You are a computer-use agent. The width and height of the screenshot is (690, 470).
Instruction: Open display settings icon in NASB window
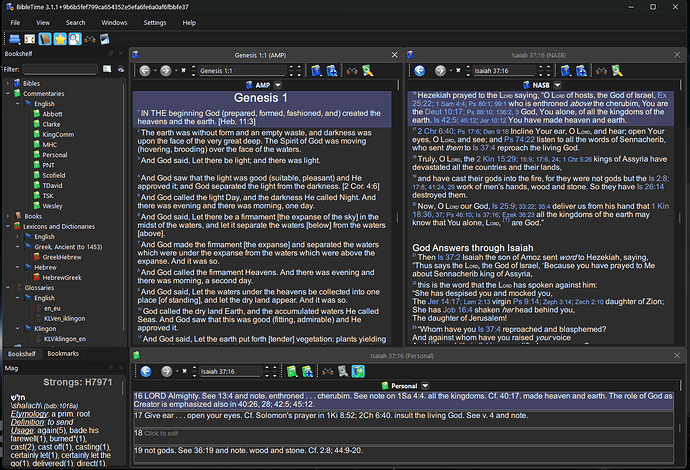pos(617,70)
